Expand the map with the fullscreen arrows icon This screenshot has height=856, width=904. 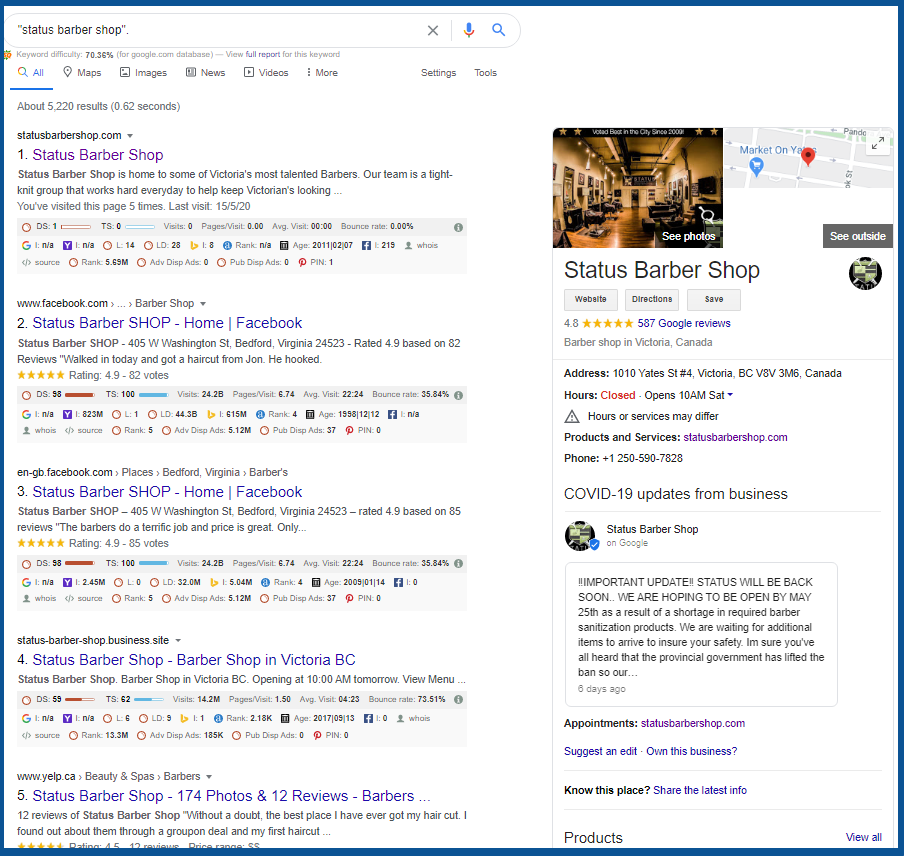tap(877, 143)
